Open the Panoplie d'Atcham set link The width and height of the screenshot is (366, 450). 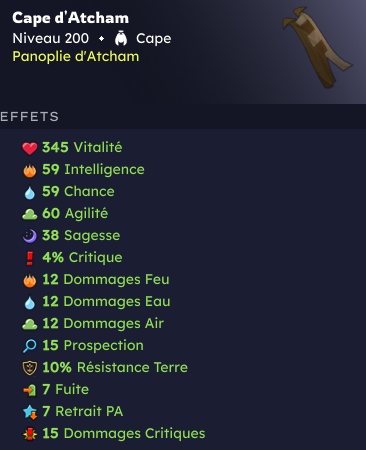tap(76, 57)
